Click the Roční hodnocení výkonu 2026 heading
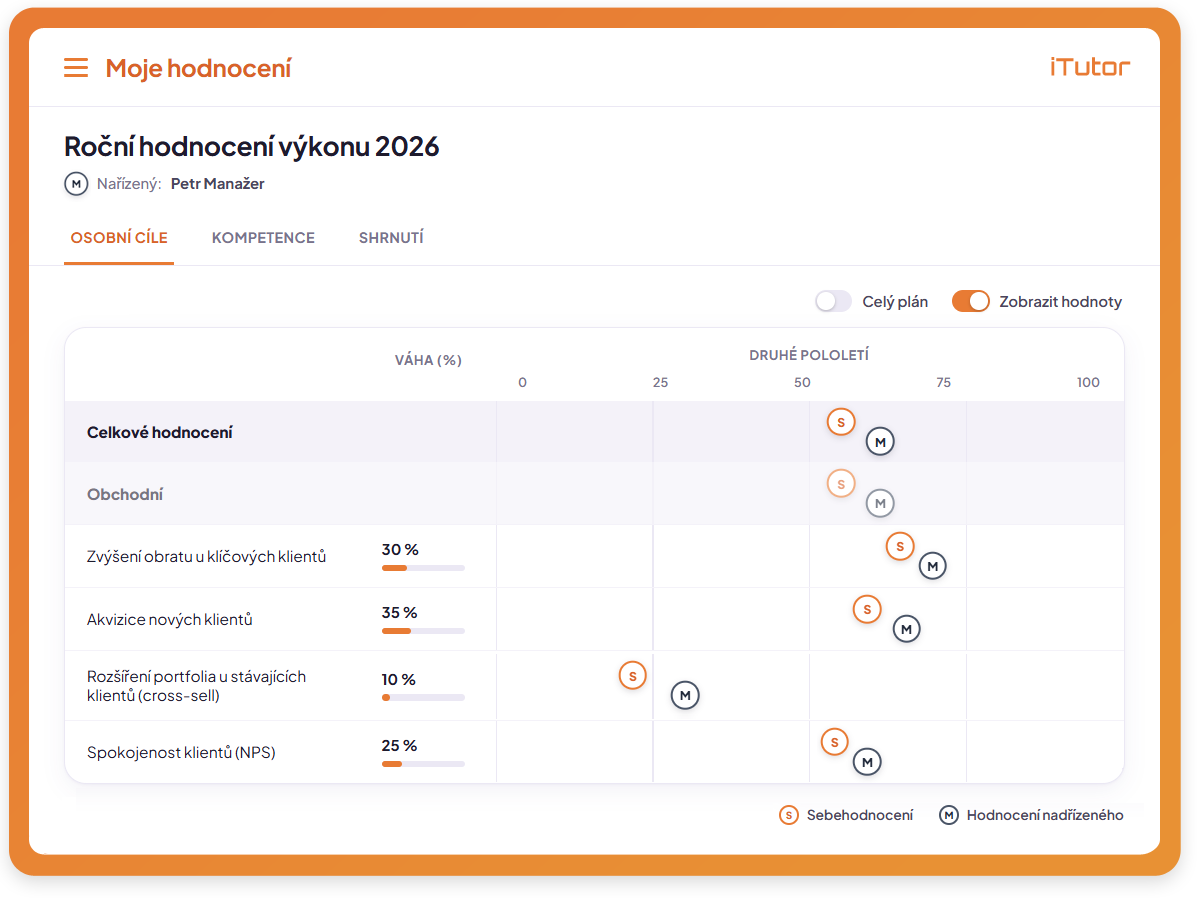The image size is (1199, 913). tap(252, 147)
